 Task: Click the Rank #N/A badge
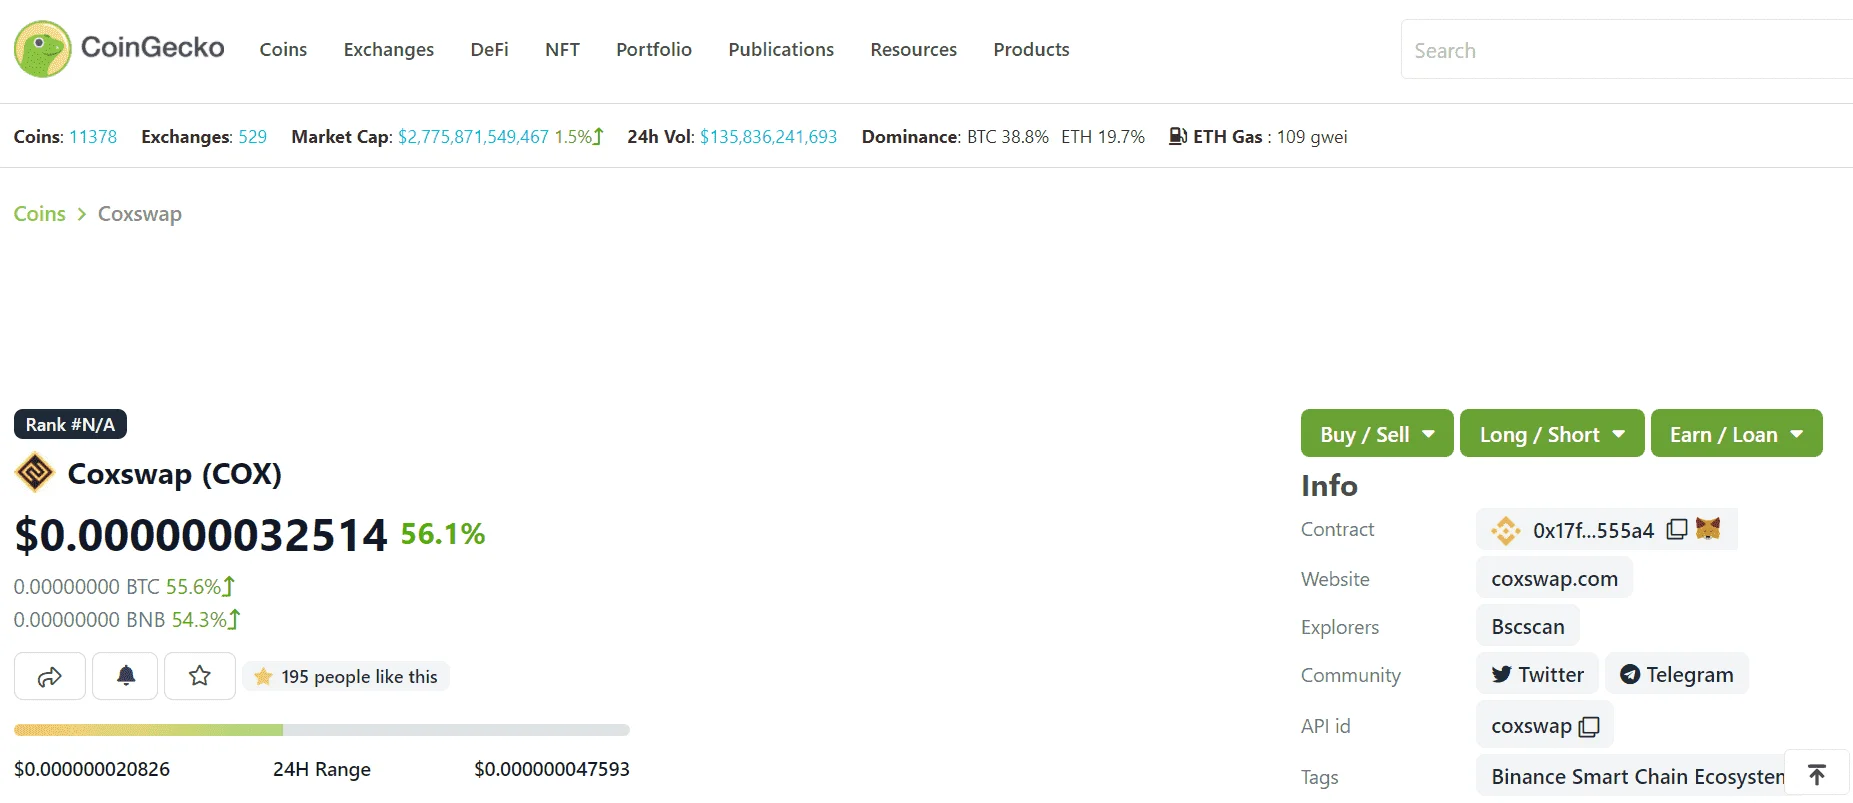coord(70,424)
